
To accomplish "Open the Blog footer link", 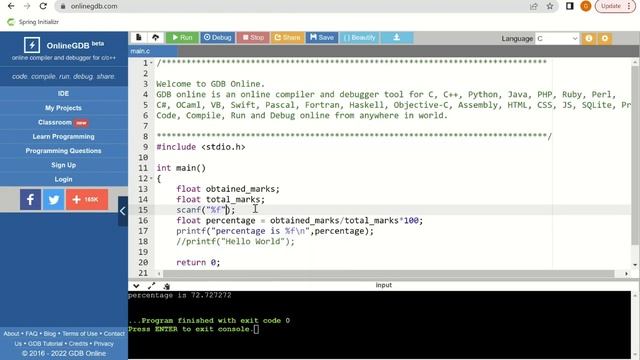I will [x=50, y=333].
